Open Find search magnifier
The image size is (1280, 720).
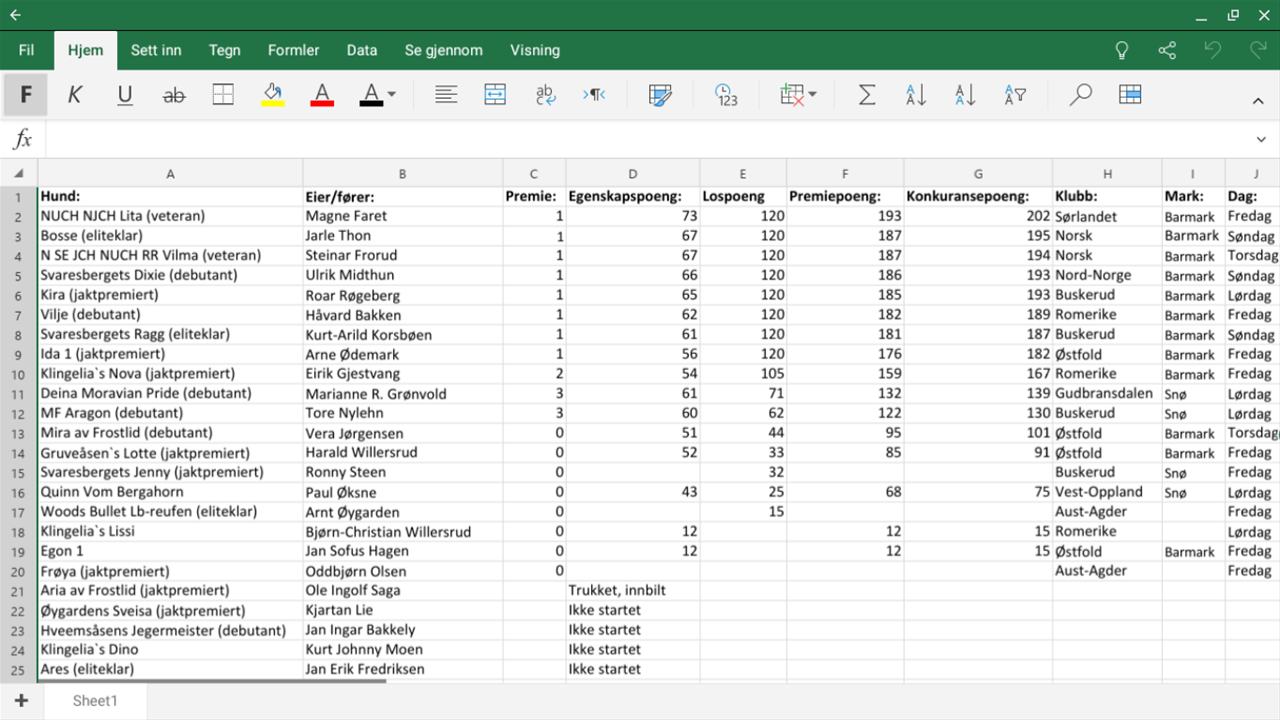[1080, 95]
